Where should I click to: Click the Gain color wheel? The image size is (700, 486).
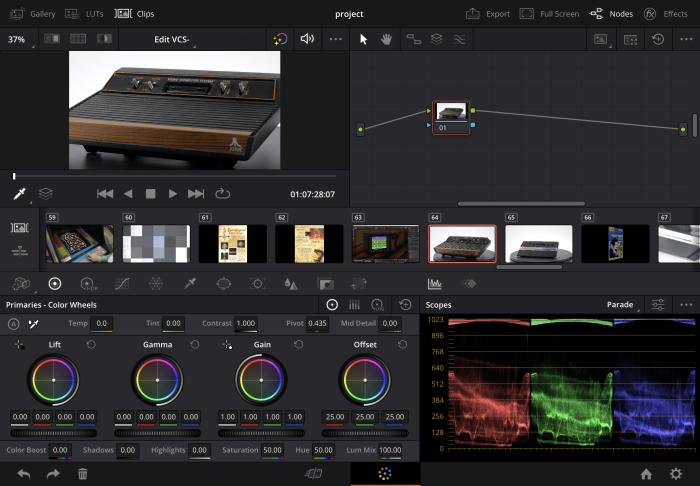[x=261, y=381]
